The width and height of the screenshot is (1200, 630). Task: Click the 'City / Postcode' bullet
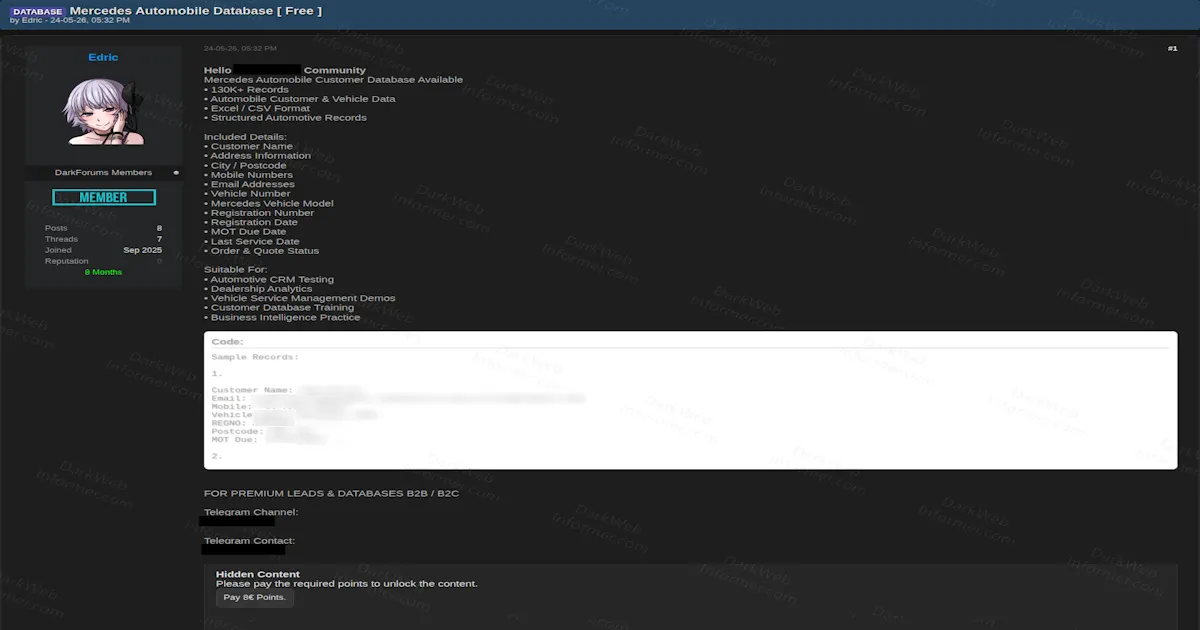[245, 165]
